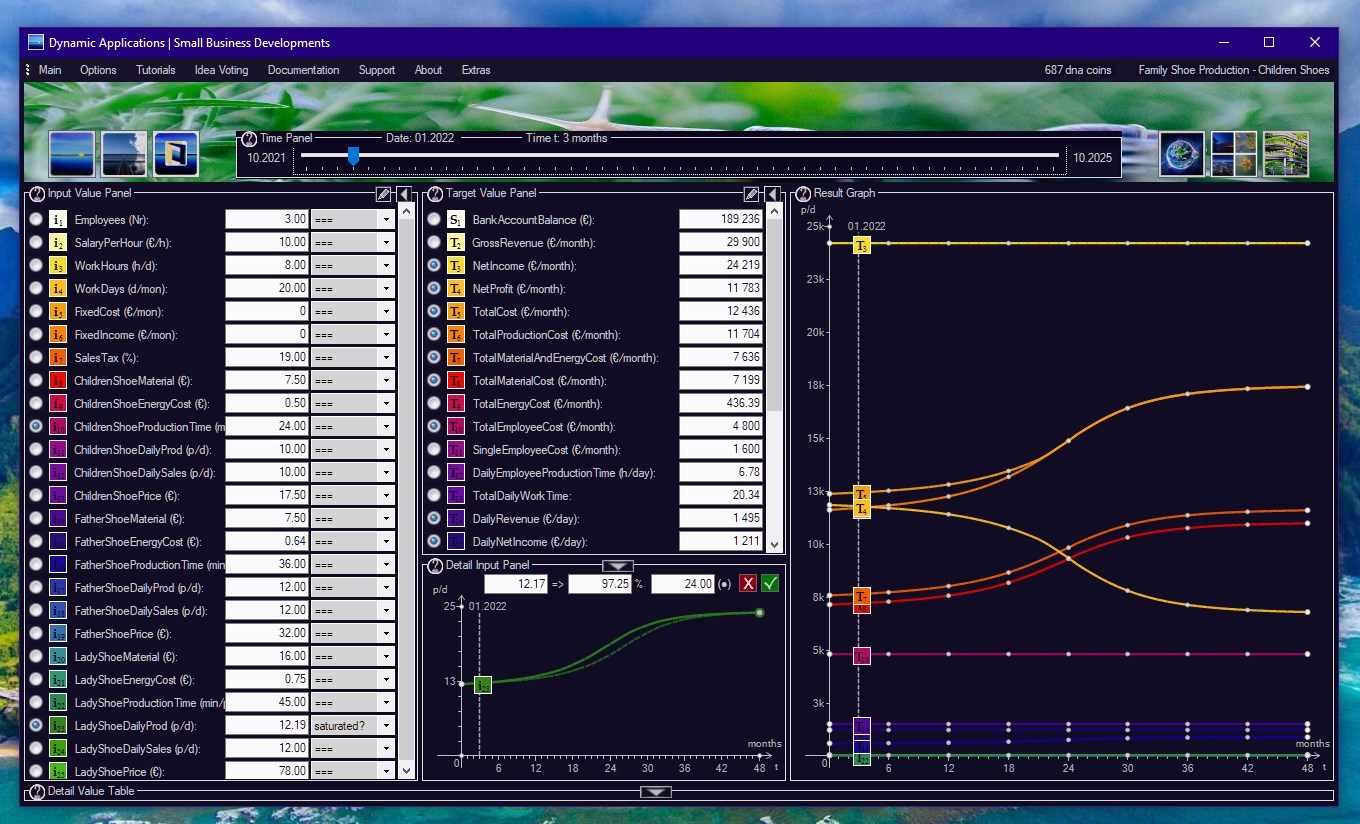Open the Idea Voting menu
1360x824 pixels.
[x=221, y=70]
